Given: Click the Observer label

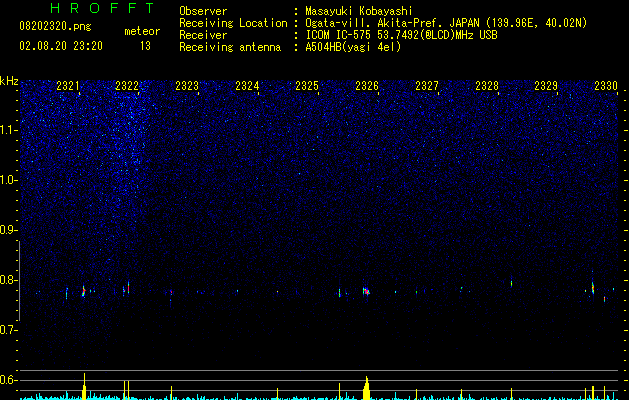Looking at the screenshot, I should [203, 11].
